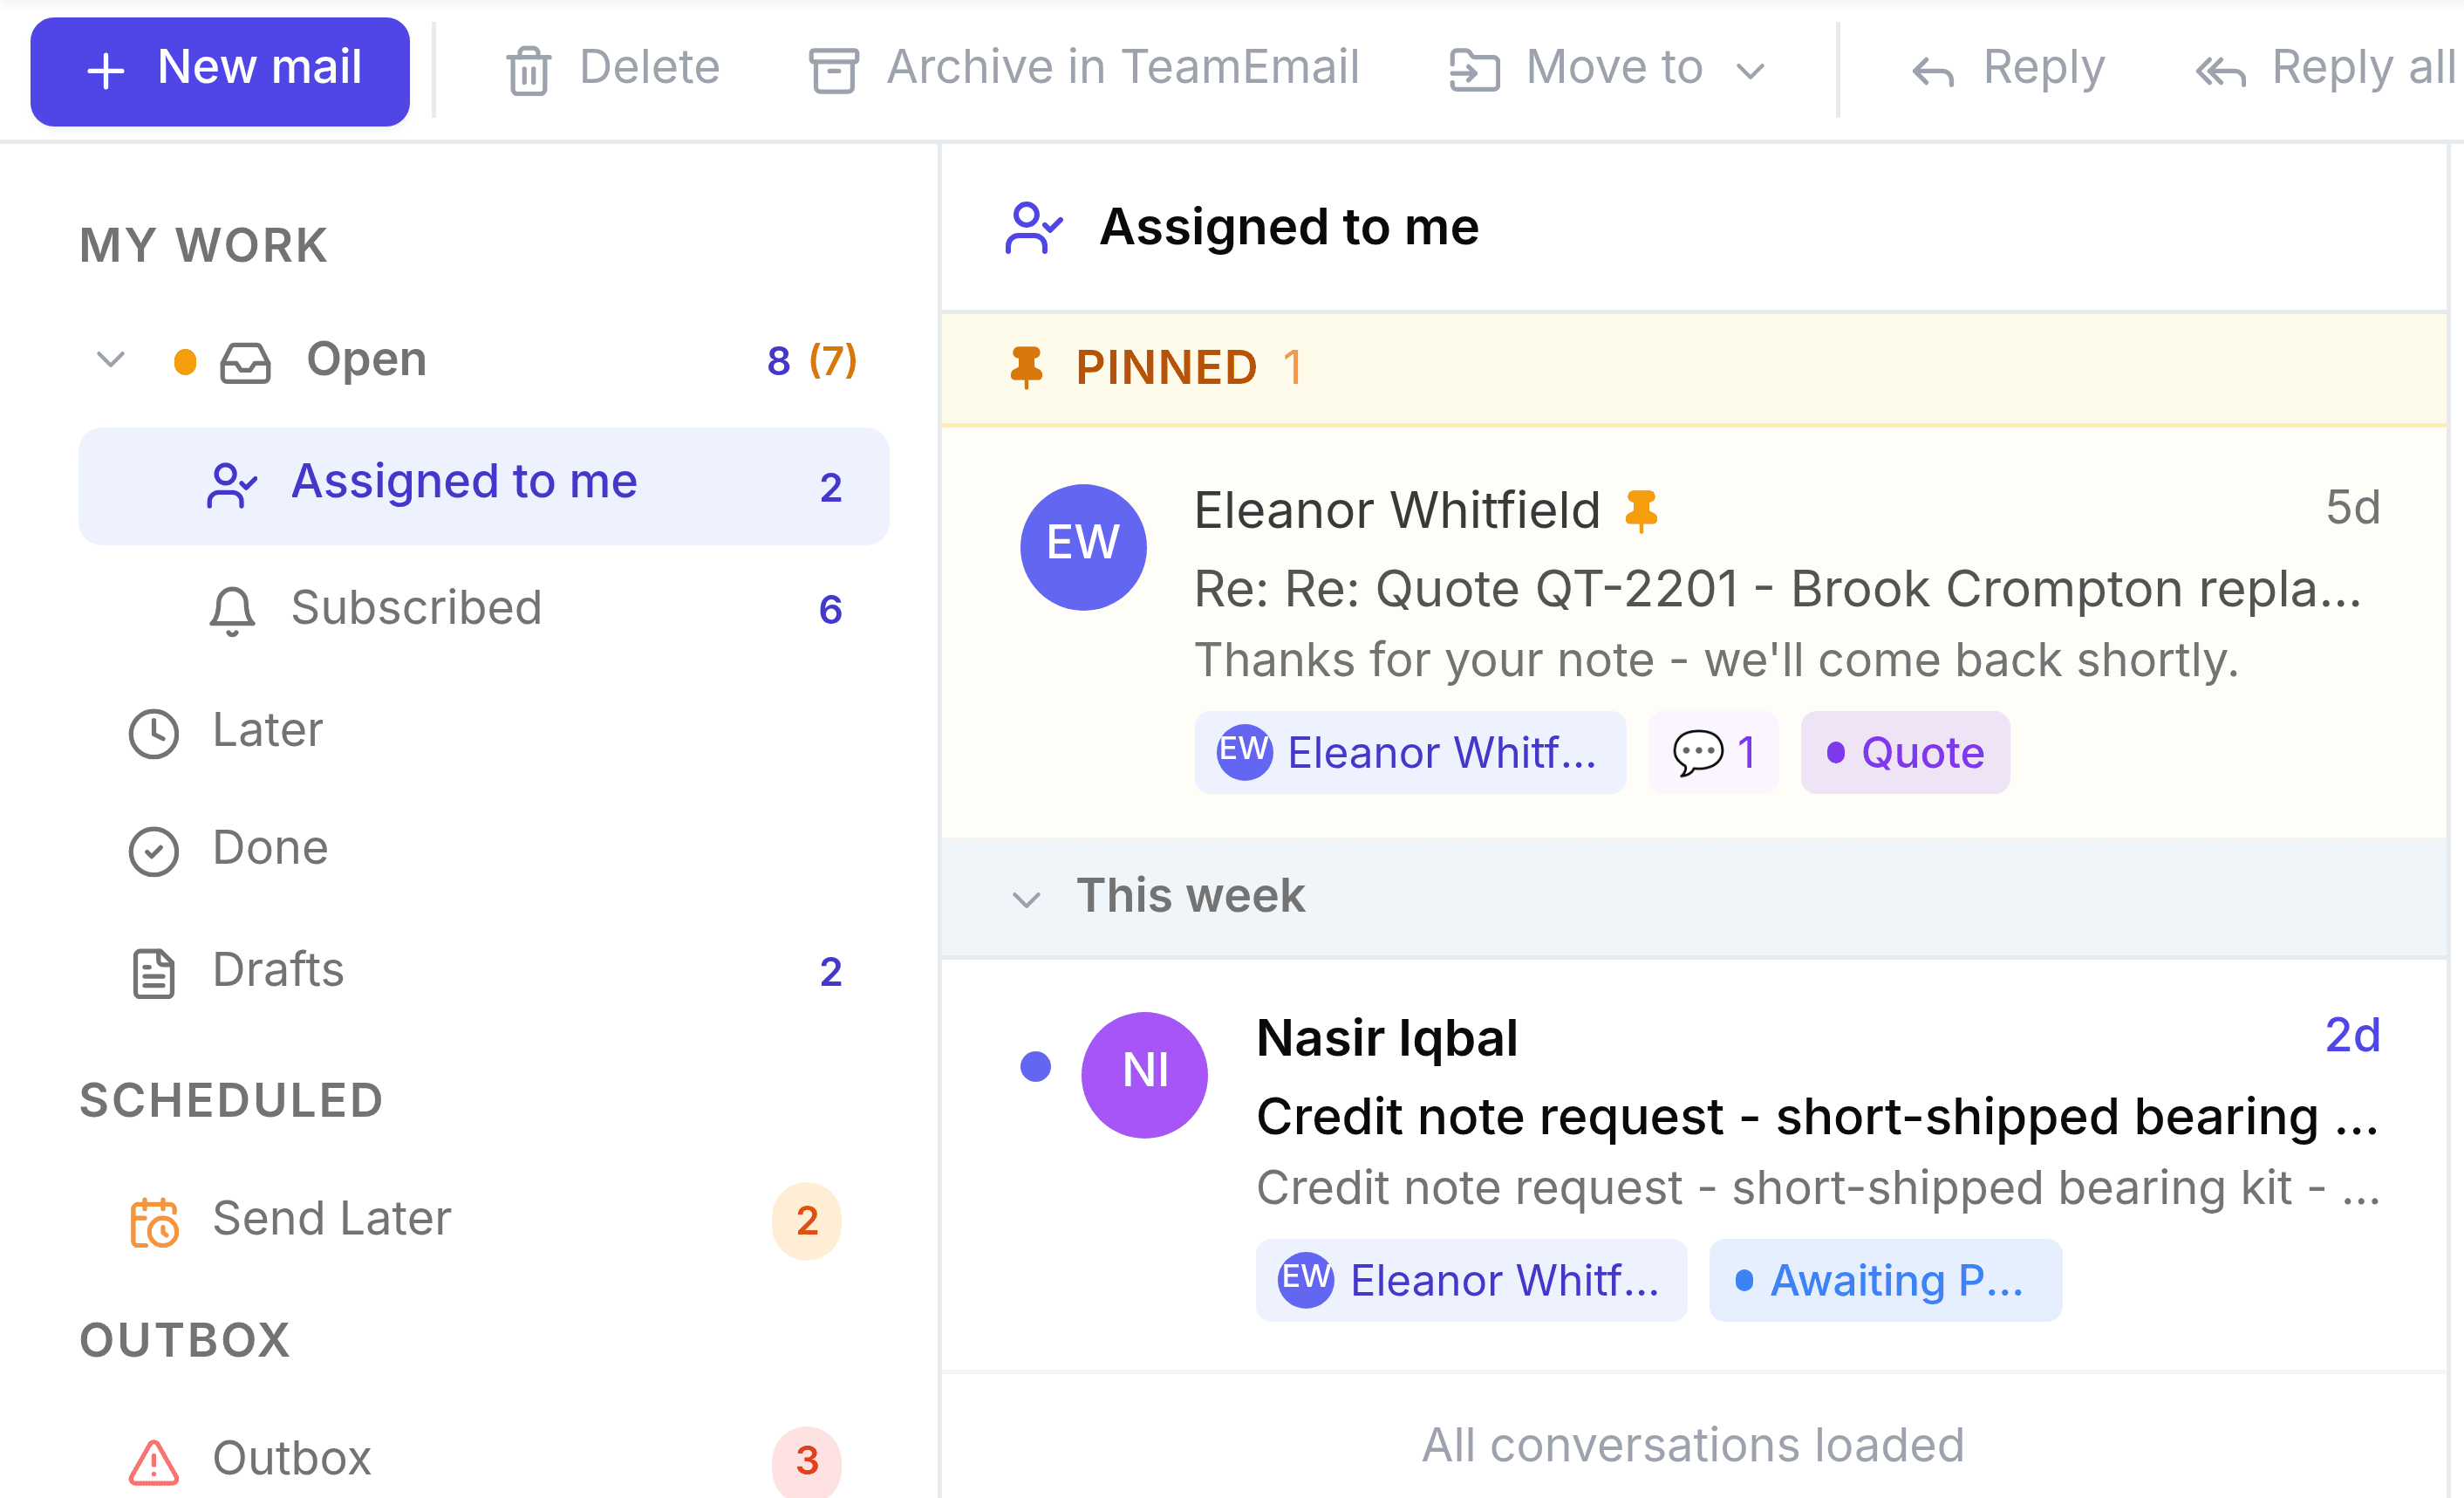Click the PINNED section pin icon
This screenshot has width=2464, height=1498.
[1026, 367]
